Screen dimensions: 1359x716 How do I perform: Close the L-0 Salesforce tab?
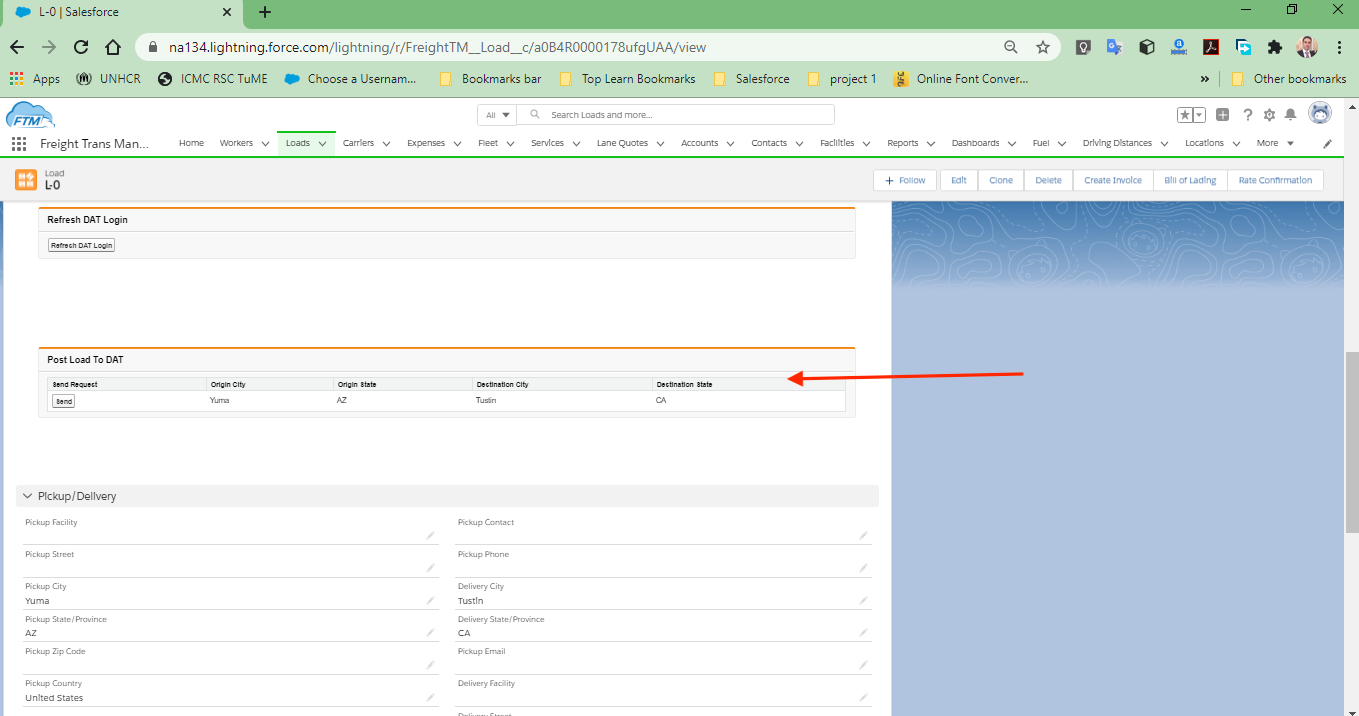click(227, 12)
